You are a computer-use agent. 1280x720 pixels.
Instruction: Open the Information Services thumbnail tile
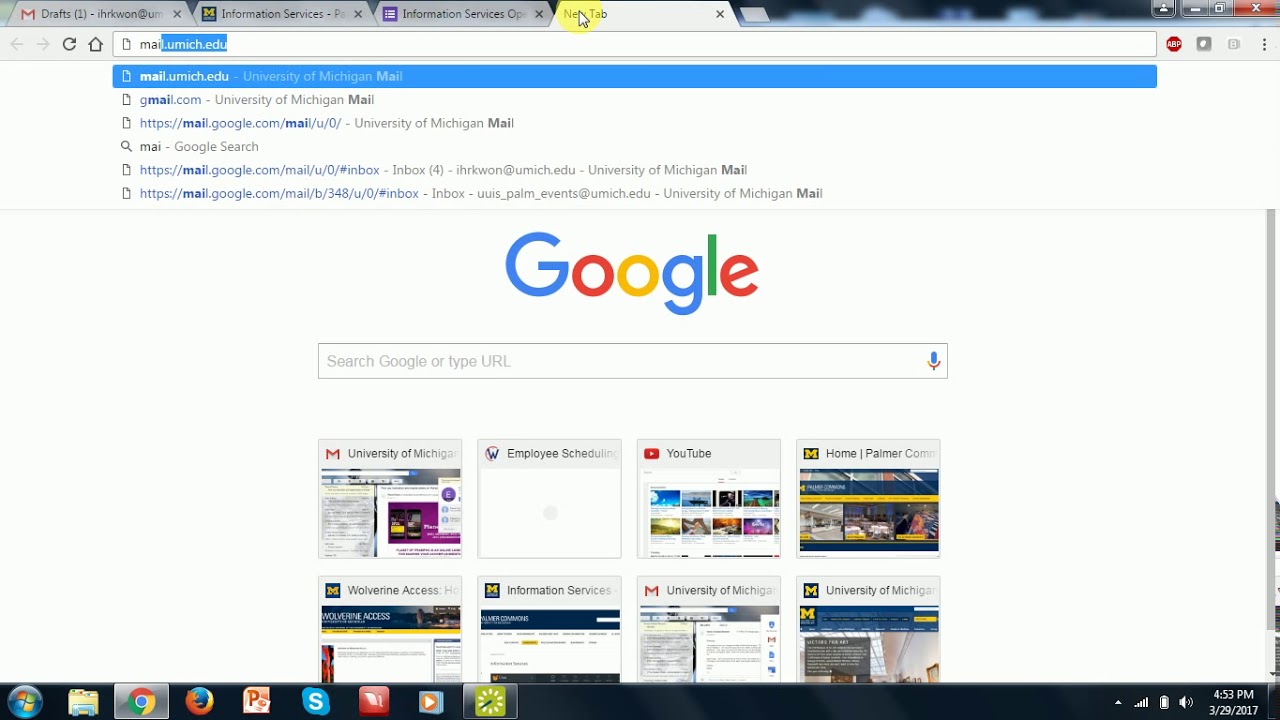point(549,630)
